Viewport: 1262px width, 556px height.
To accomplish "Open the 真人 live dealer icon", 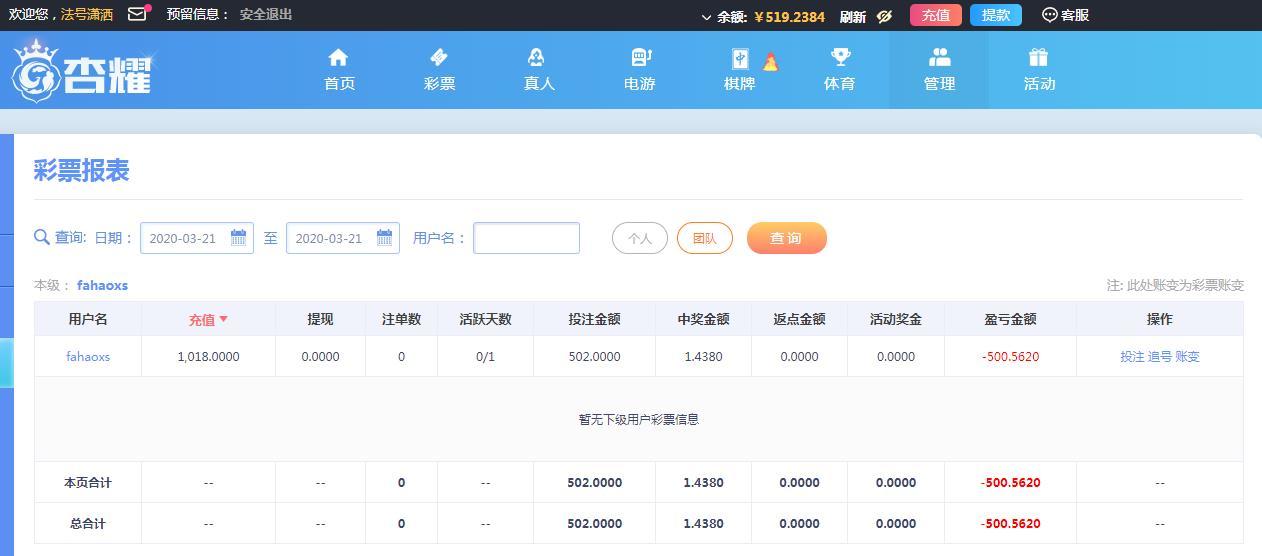I will coord(538,58).
